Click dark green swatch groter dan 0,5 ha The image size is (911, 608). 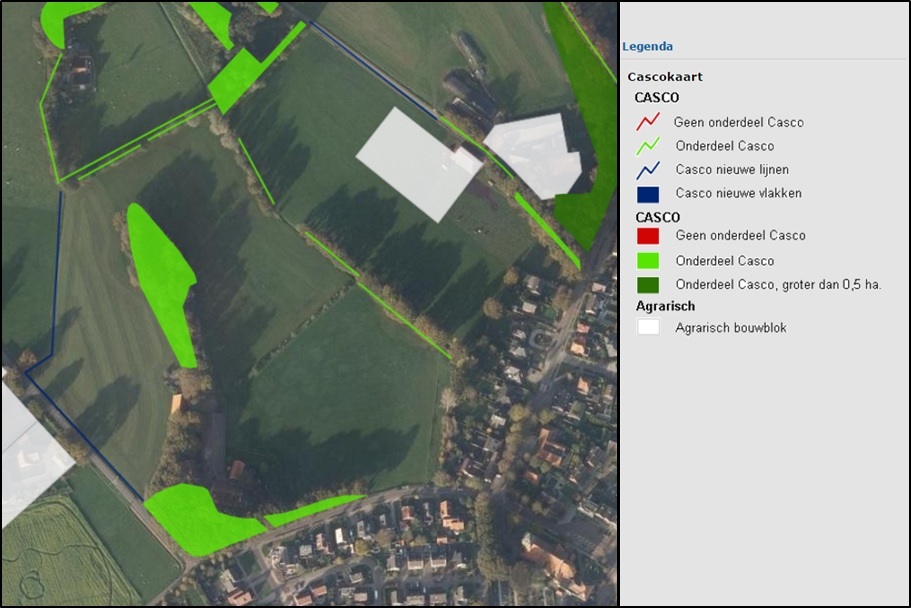[x=648, y=285]
